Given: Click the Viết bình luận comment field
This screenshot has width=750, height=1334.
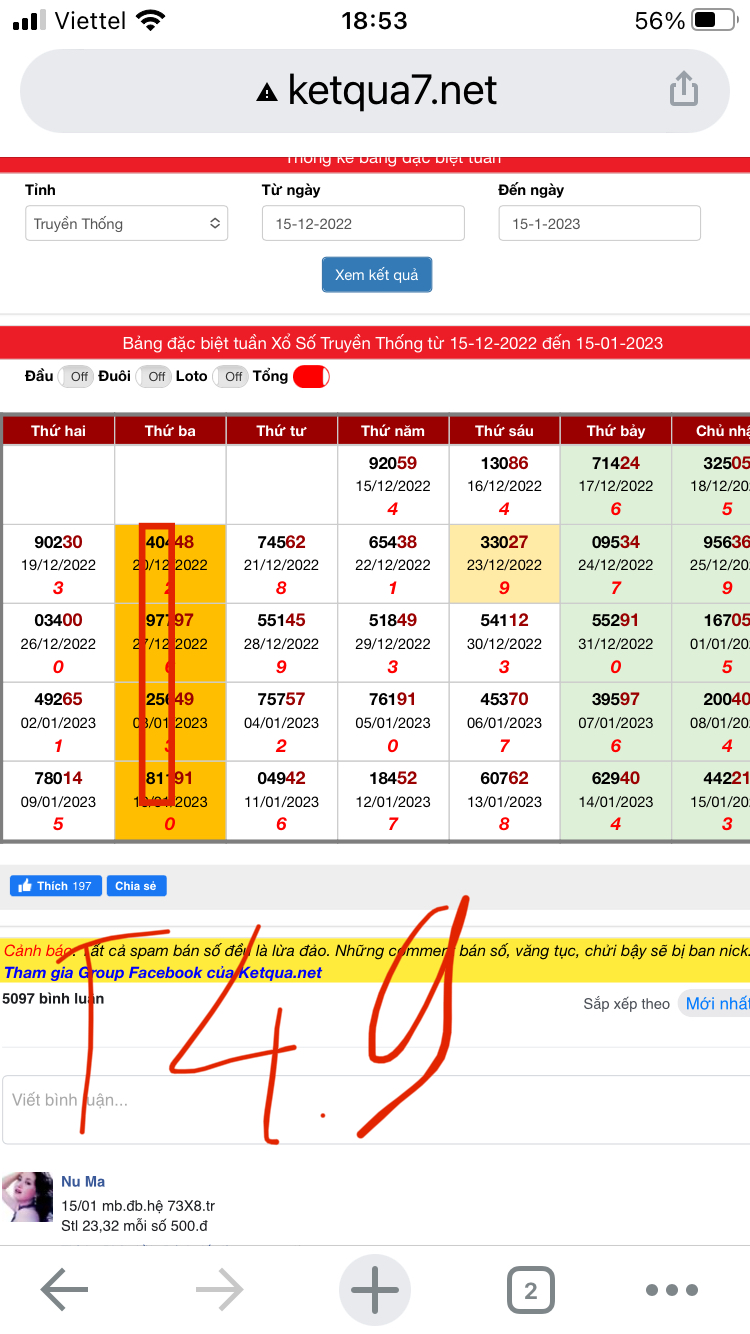Looking at the screenshot, I should (375, 1101).
